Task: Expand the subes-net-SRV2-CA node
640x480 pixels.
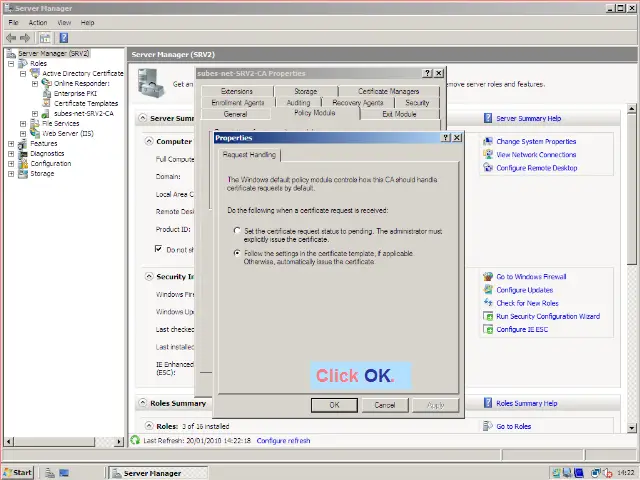Action: 35,114
